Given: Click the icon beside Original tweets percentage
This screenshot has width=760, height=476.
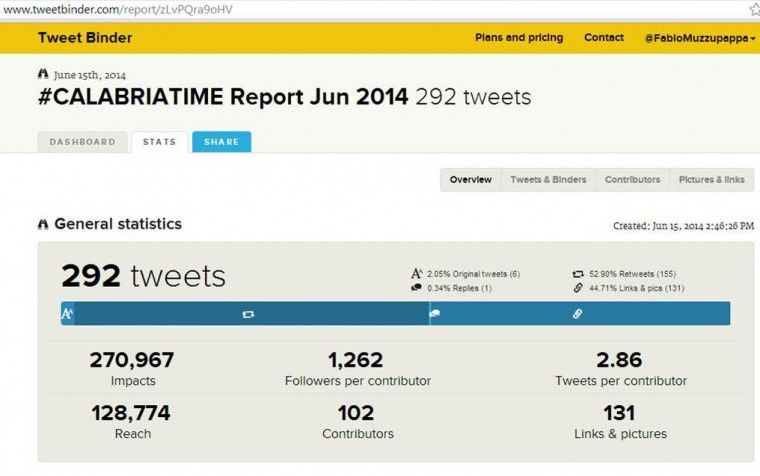Looking at the screenshot, I should (416, 273).
